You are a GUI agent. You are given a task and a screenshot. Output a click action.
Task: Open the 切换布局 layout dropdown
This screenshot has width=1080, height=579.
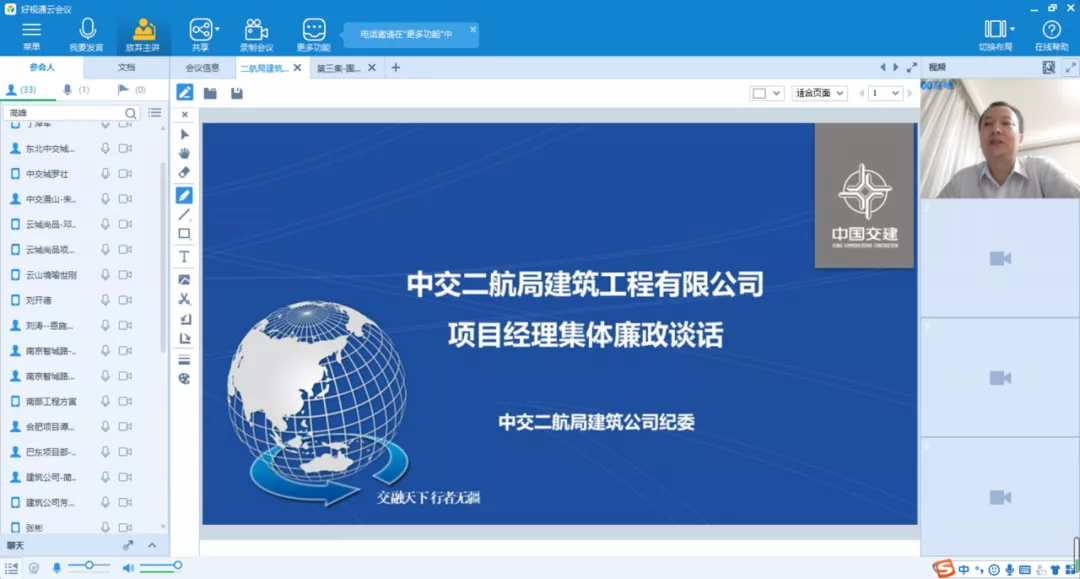point(999,30)
